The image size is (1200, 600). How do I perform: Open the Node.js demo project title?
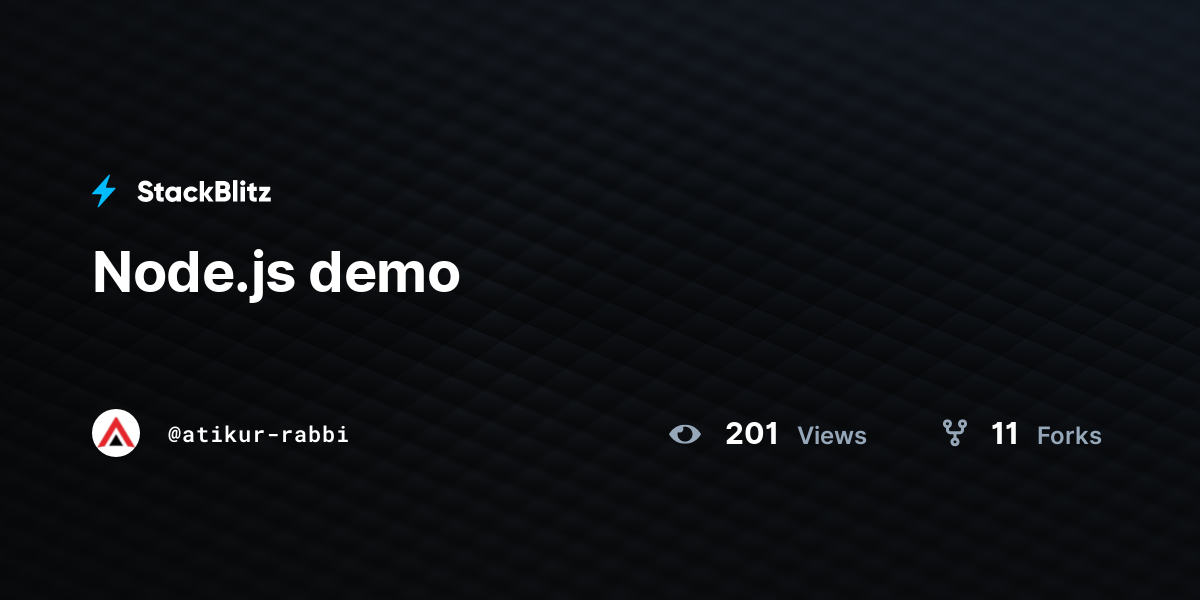(276, 272)
